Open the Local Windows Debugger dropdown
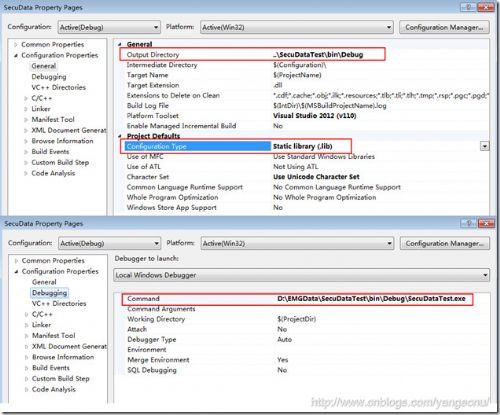The image size is (500, 415). point(301,275)
